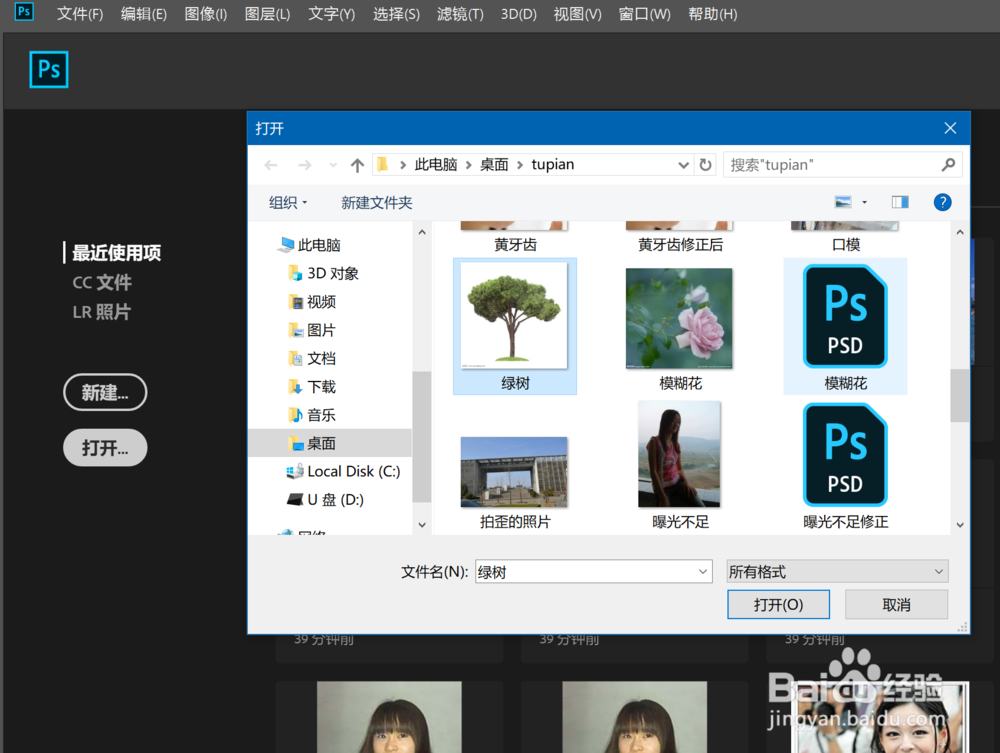Select the 曝光不足 girl photo thumbnail
The width and height of the screenshot is (1000, 753).
(679, 454)
